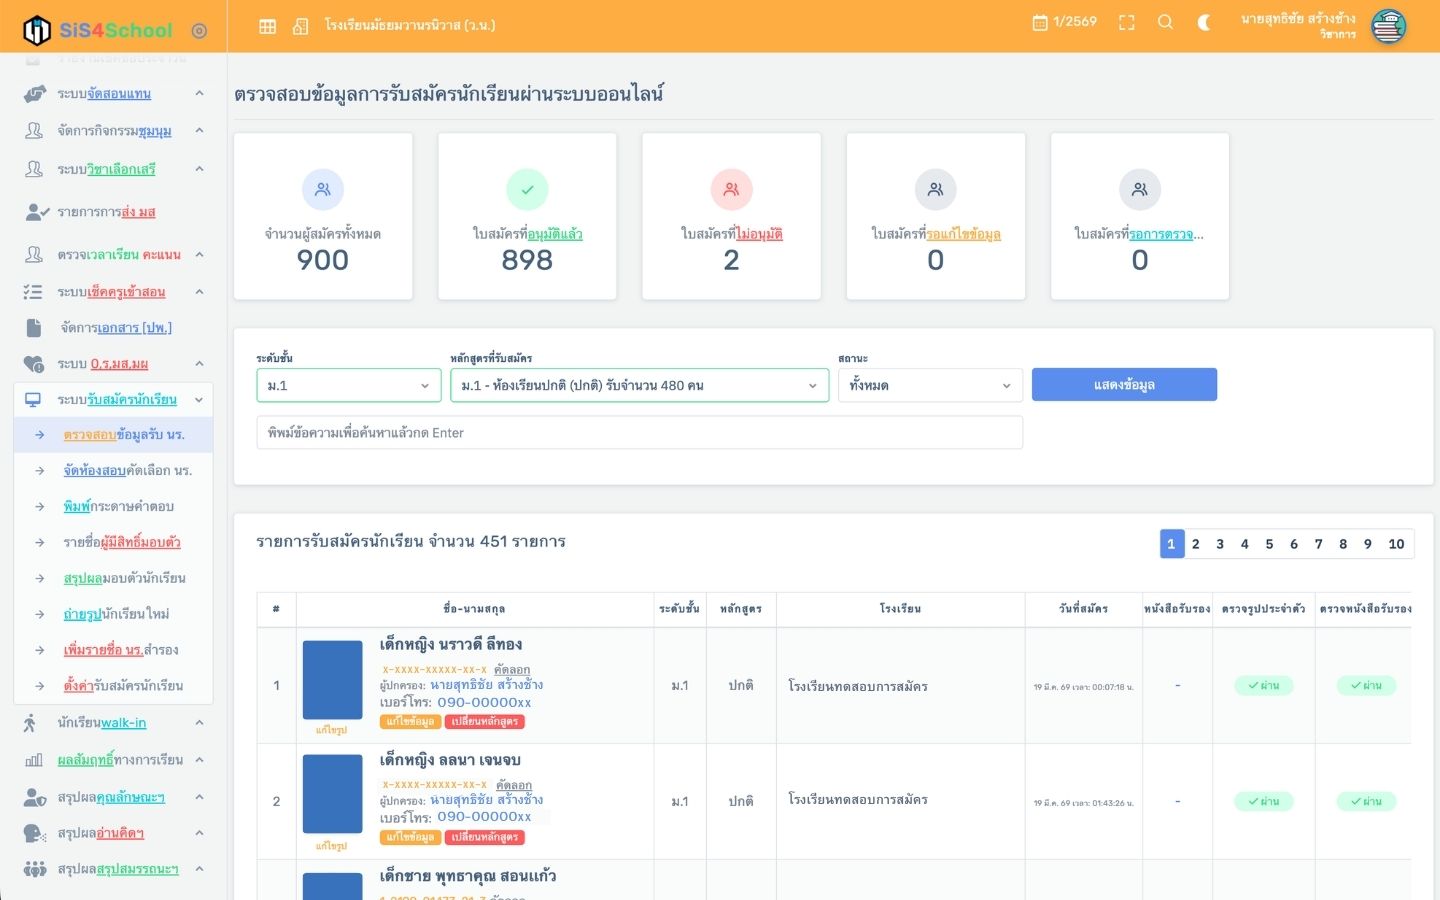Select รายชื่อผู้มีสิทธิ์มอบตัว submenu

click(x=114, y=542)
